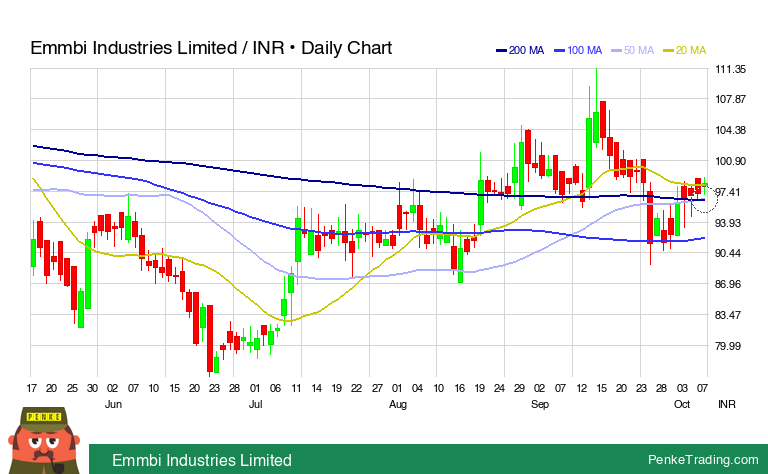Image resolution: width=768 pixels, height=474 pixels.
Task: Select the 200 MA legend entry
Action: (520, 50)
